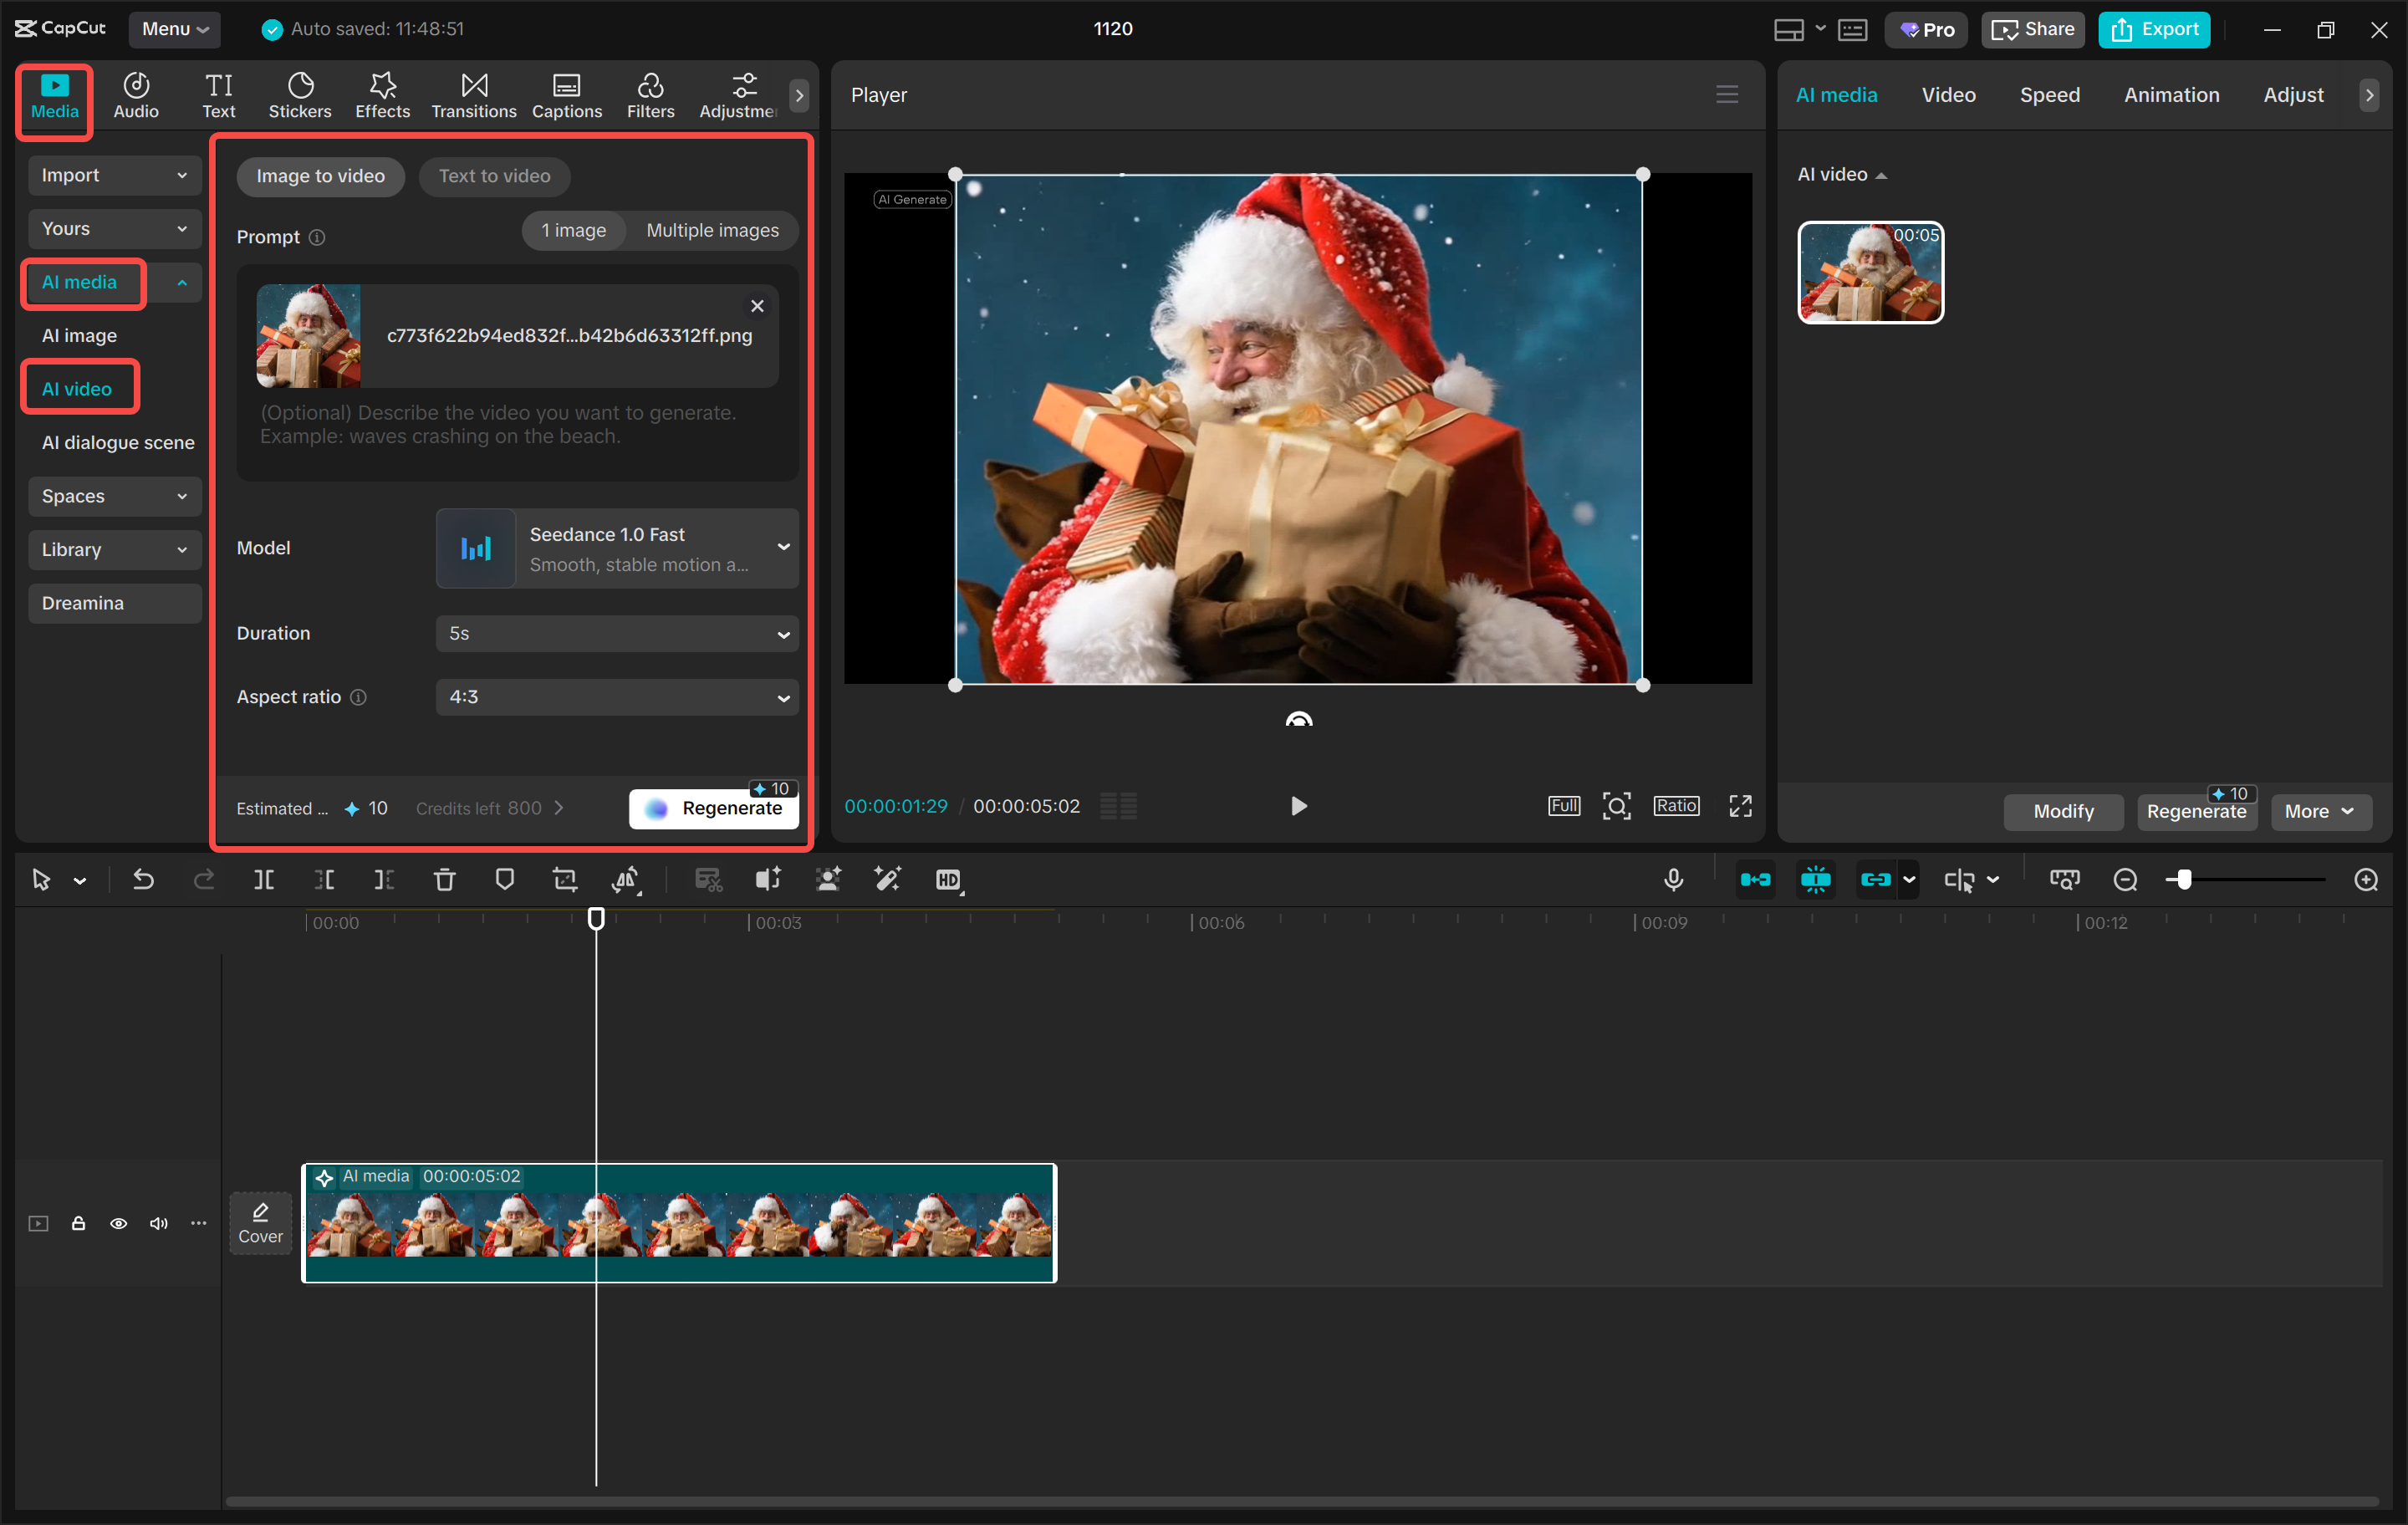Switch to the Video tab in right panel

point(1948,95)
